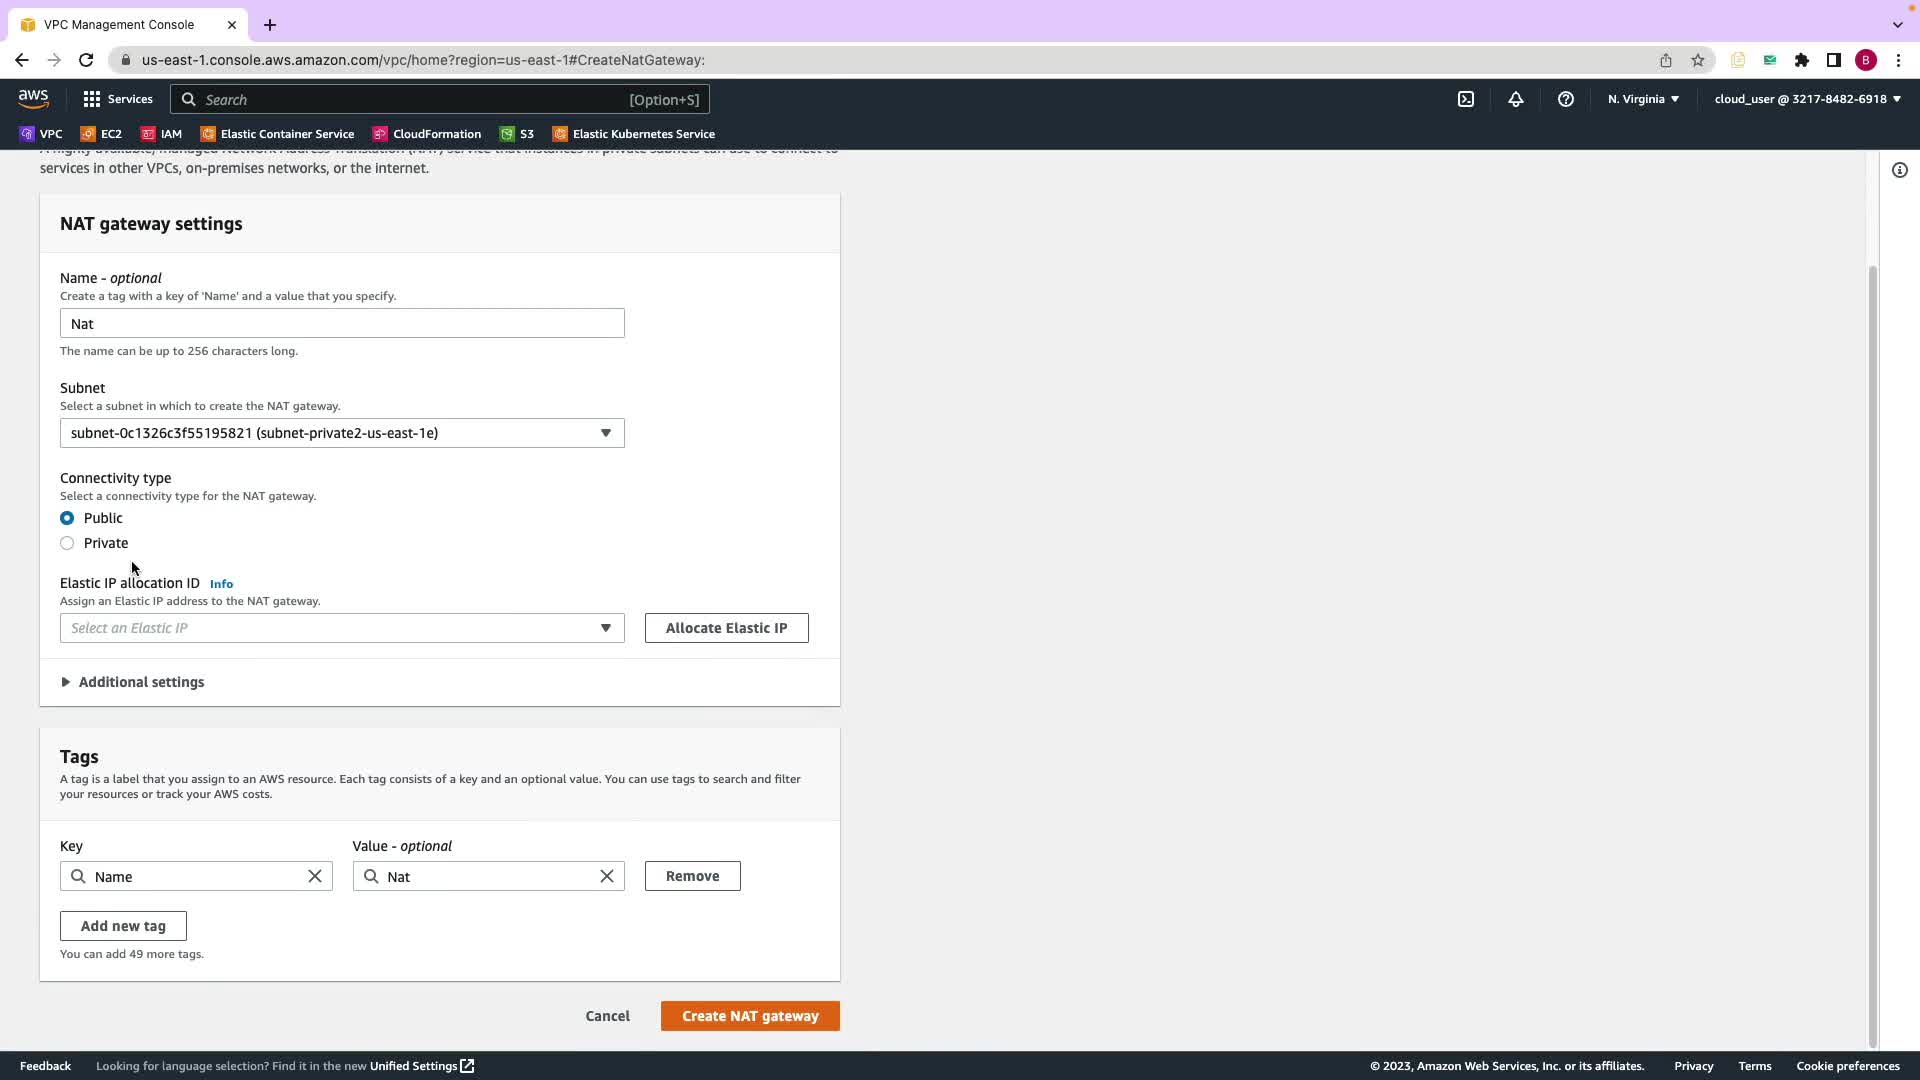Select the Public connectivity type
Viewport: 1920px width, 1080px height.
tap(67, 518)
